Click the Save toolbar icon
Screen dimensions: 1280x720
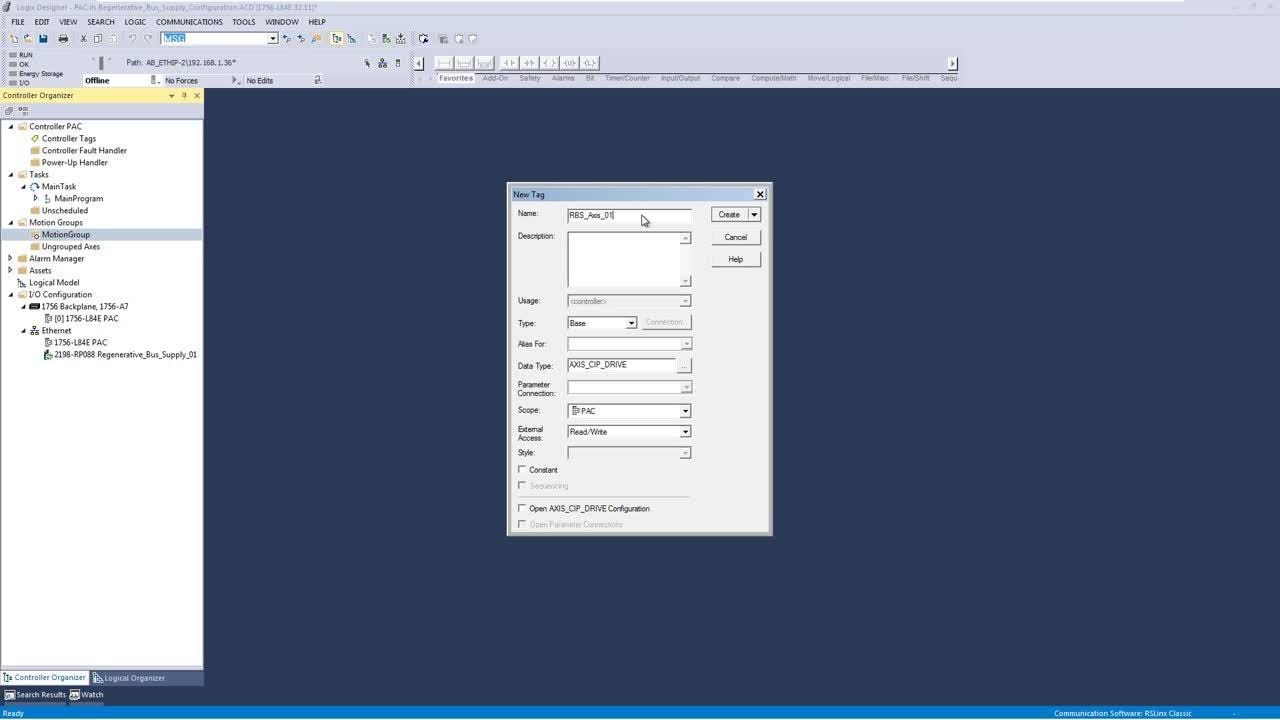43,39
